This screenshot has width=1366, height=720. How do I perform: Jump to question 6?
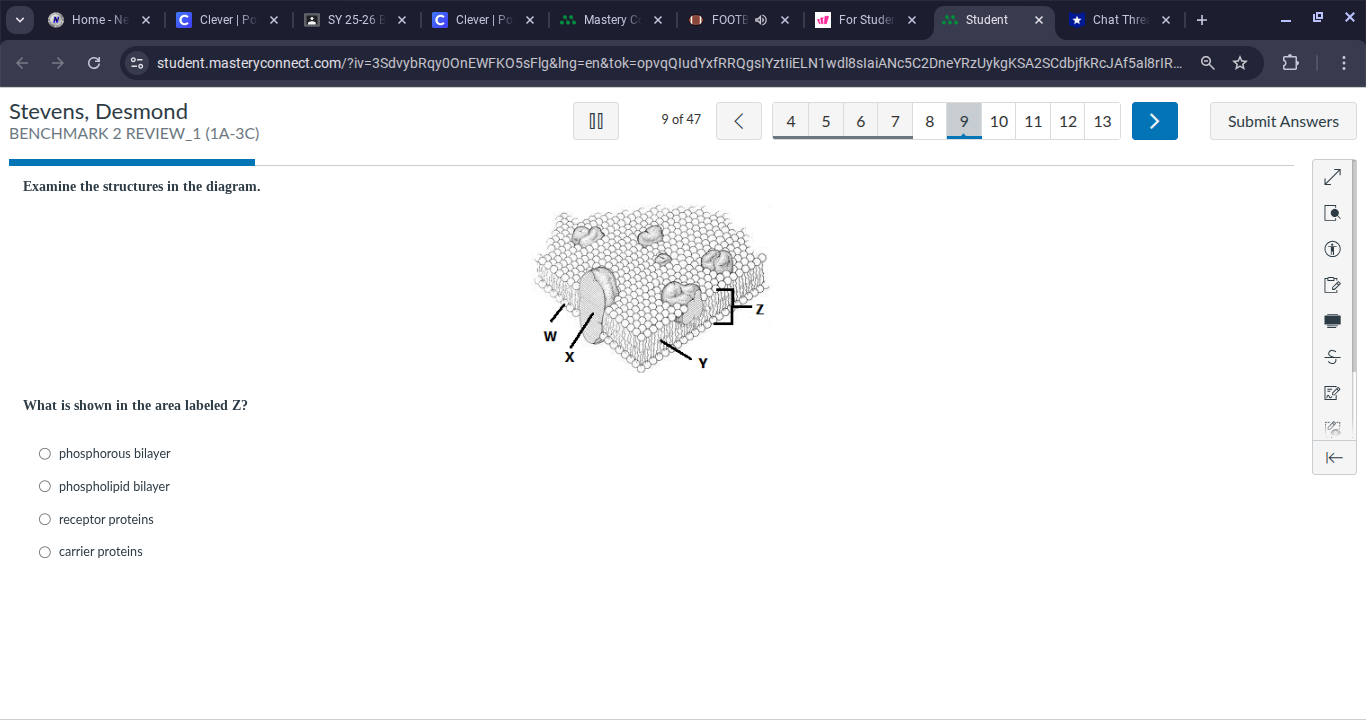click(860, 121)
